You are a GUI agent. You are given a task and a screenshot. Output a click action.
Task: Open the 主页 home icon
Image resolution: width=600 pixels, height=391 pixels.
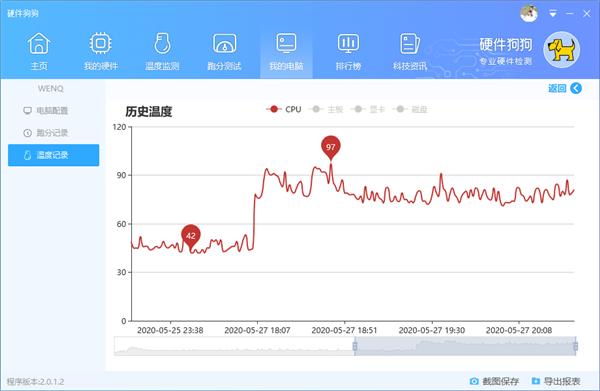click(x=39, y=43)
